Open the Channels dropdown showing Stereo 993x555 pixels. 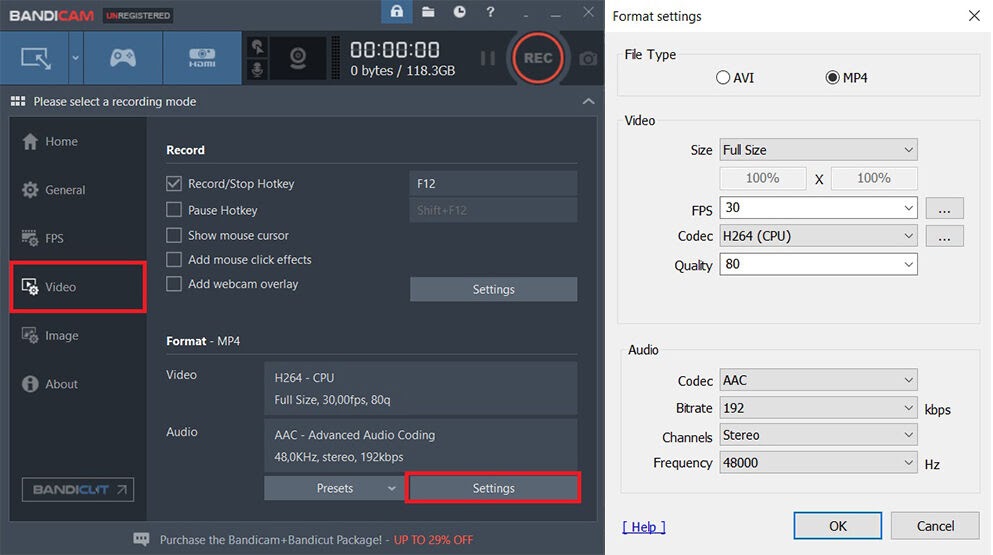click(818, 435)
